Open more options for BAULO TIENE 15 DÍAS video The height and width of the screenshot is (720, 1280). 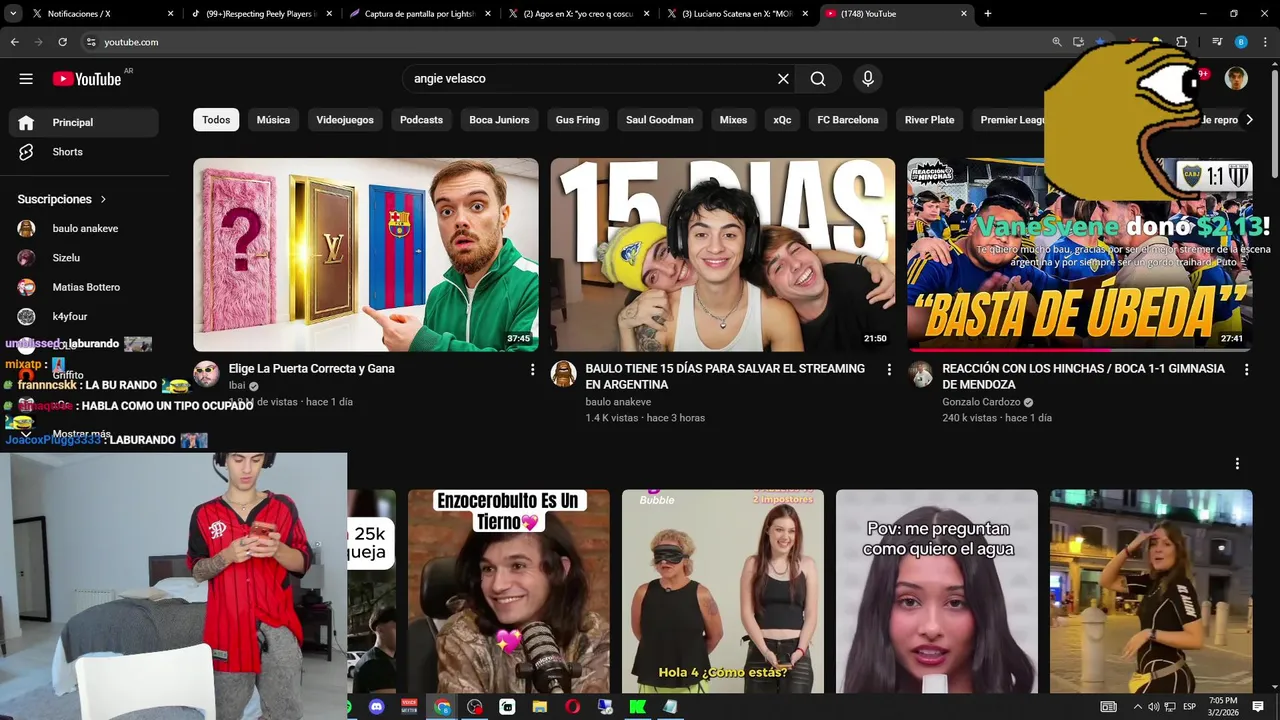pyautogui.click(x=889, y=369)
